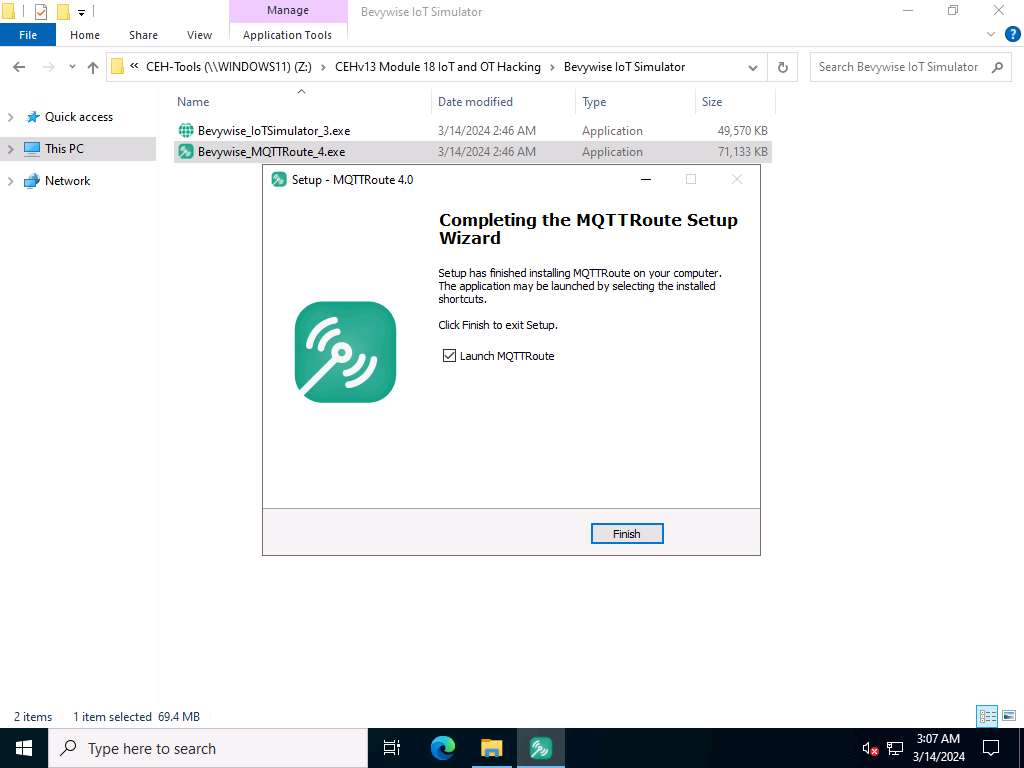Viewport: 1024px width, 768px height.
Task: Open recent locations dropdown arrow
Action: point(72,67)
